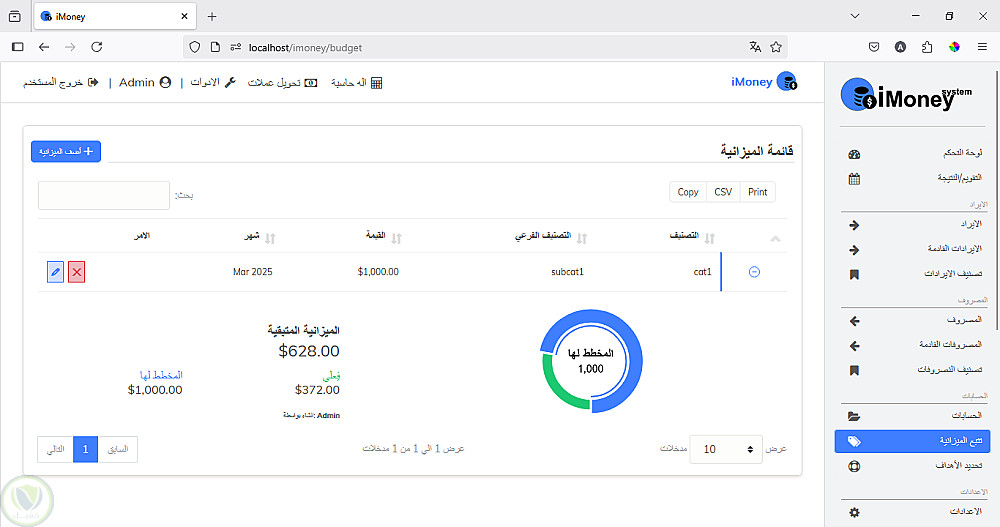1000x527 pixels.
Task: Click the $628.00 remaining budget value
Action: tap(309, 351)
